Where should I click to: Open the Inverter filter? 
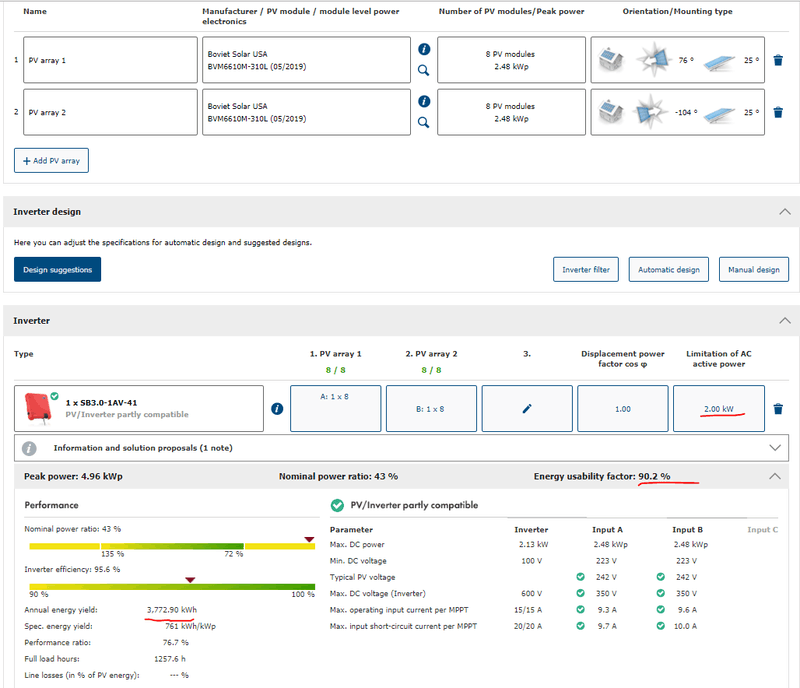586,270
